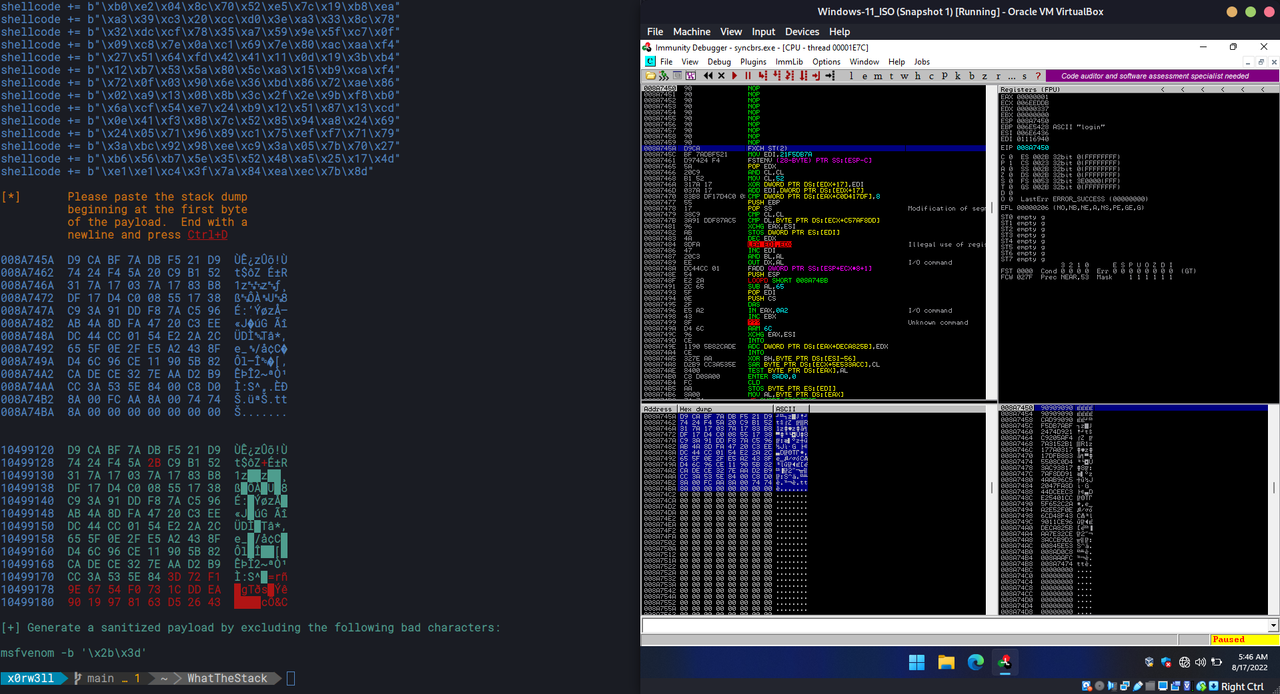
Task: Open the VirtualBox Devices menu
Action: [x=802, y=32]
